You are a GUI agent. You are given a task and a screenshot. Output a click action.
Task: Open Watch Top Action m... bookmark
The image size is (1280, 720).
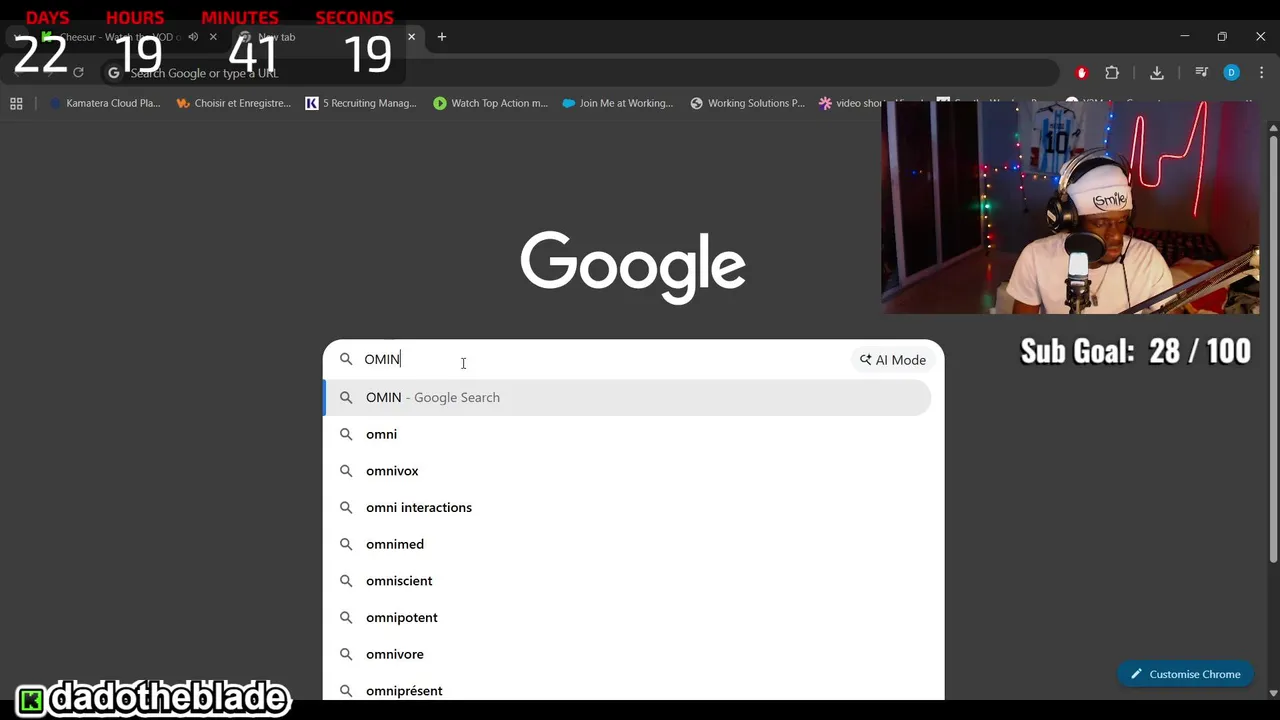pyautogui.click(x=491, y=103)
